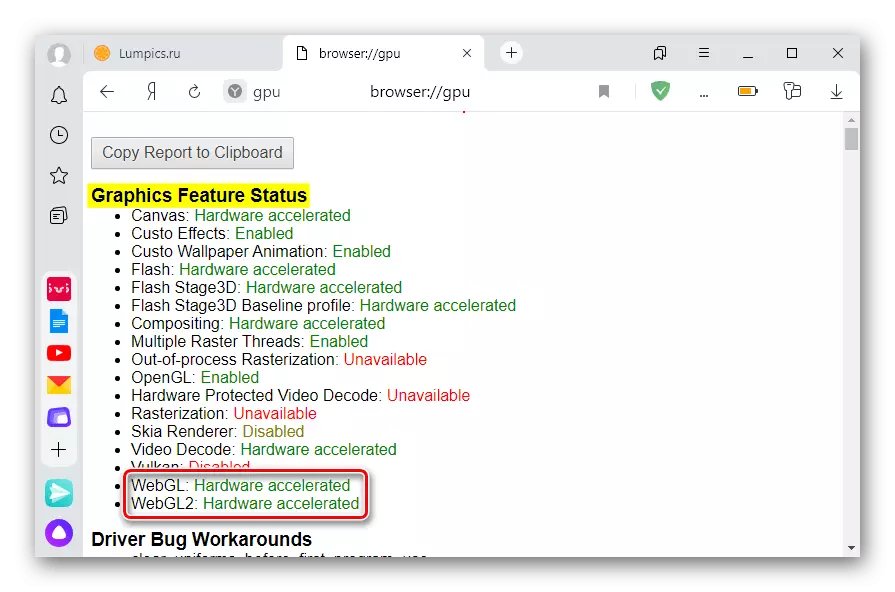Image resolution: width=895 pixels, height=592 pixels.
Task: Click the scrollbar down arrow
Action: (x=851, y=547)
